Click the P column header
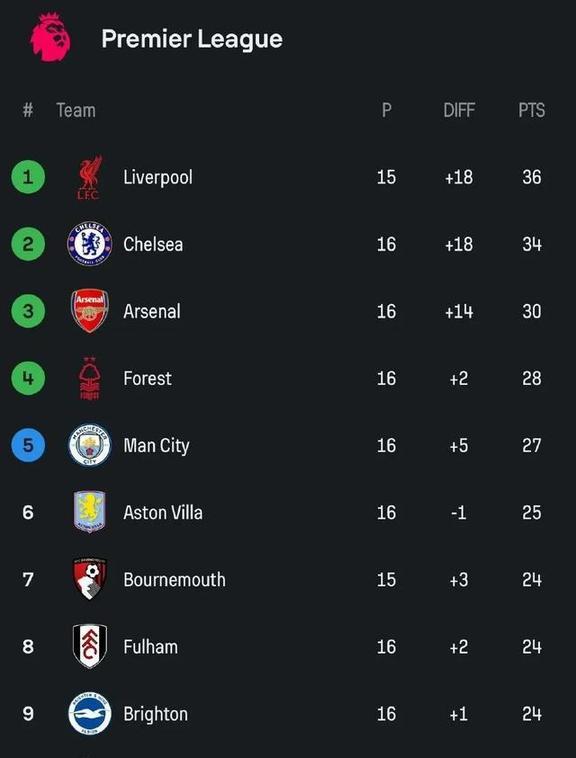The height and width of the screenshot is (758, 576). [x=387, y=110]
